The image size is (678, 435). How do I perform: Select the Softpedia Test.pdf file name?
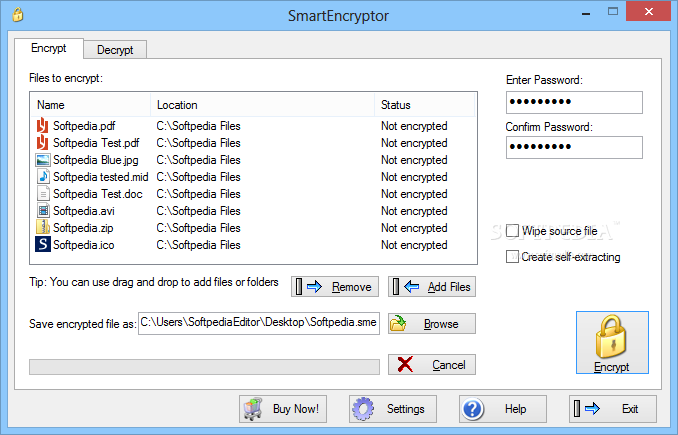[x=96, y=143]
